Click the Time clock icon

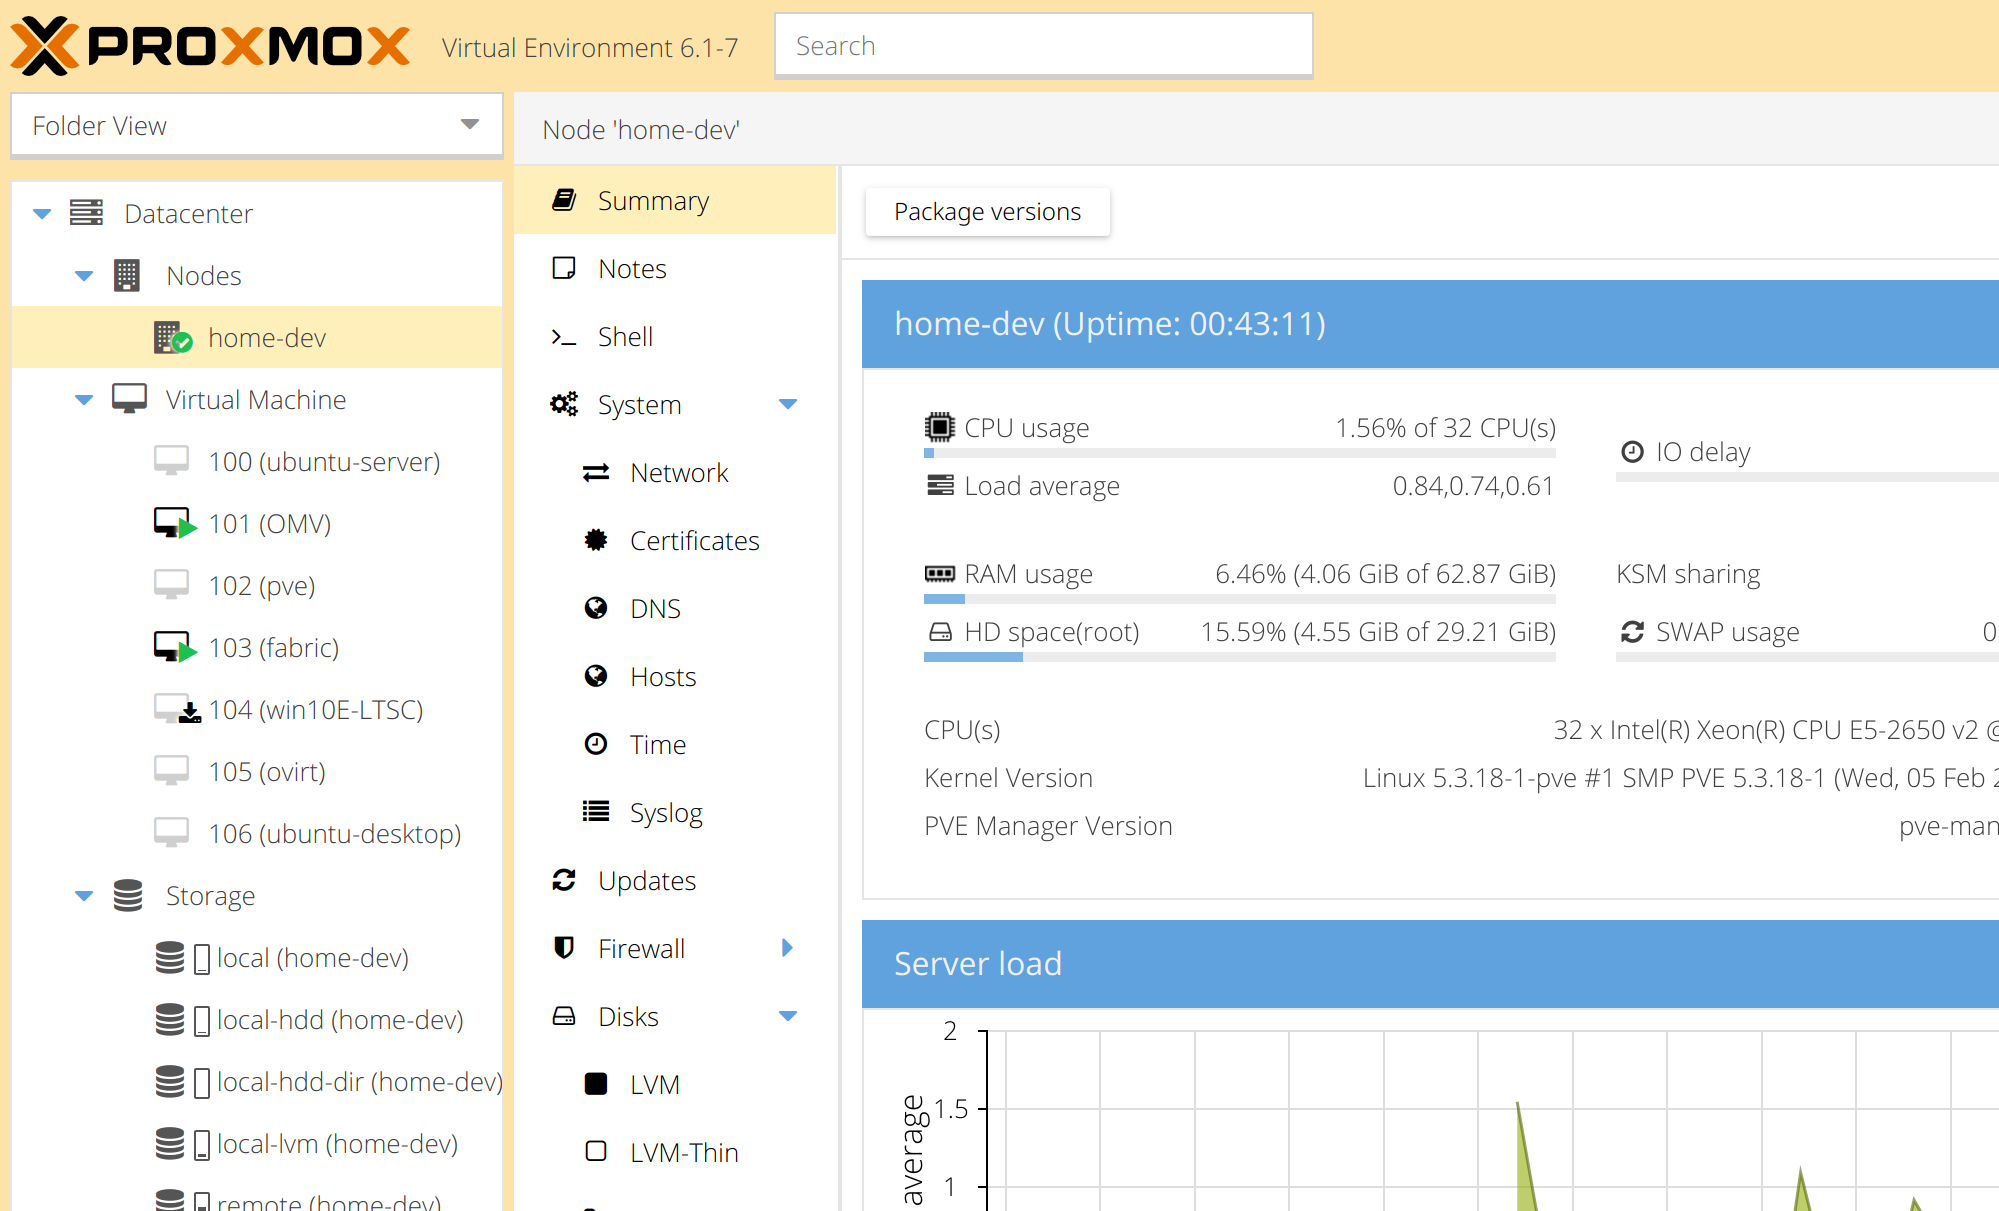click(596, 744)
